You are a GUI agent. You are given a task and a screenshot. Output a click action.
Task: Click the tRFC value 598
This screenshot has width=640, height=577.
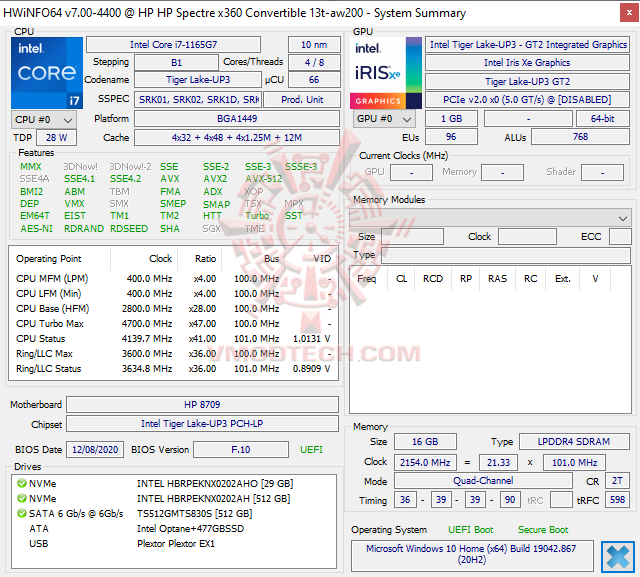tap(618, 499)
